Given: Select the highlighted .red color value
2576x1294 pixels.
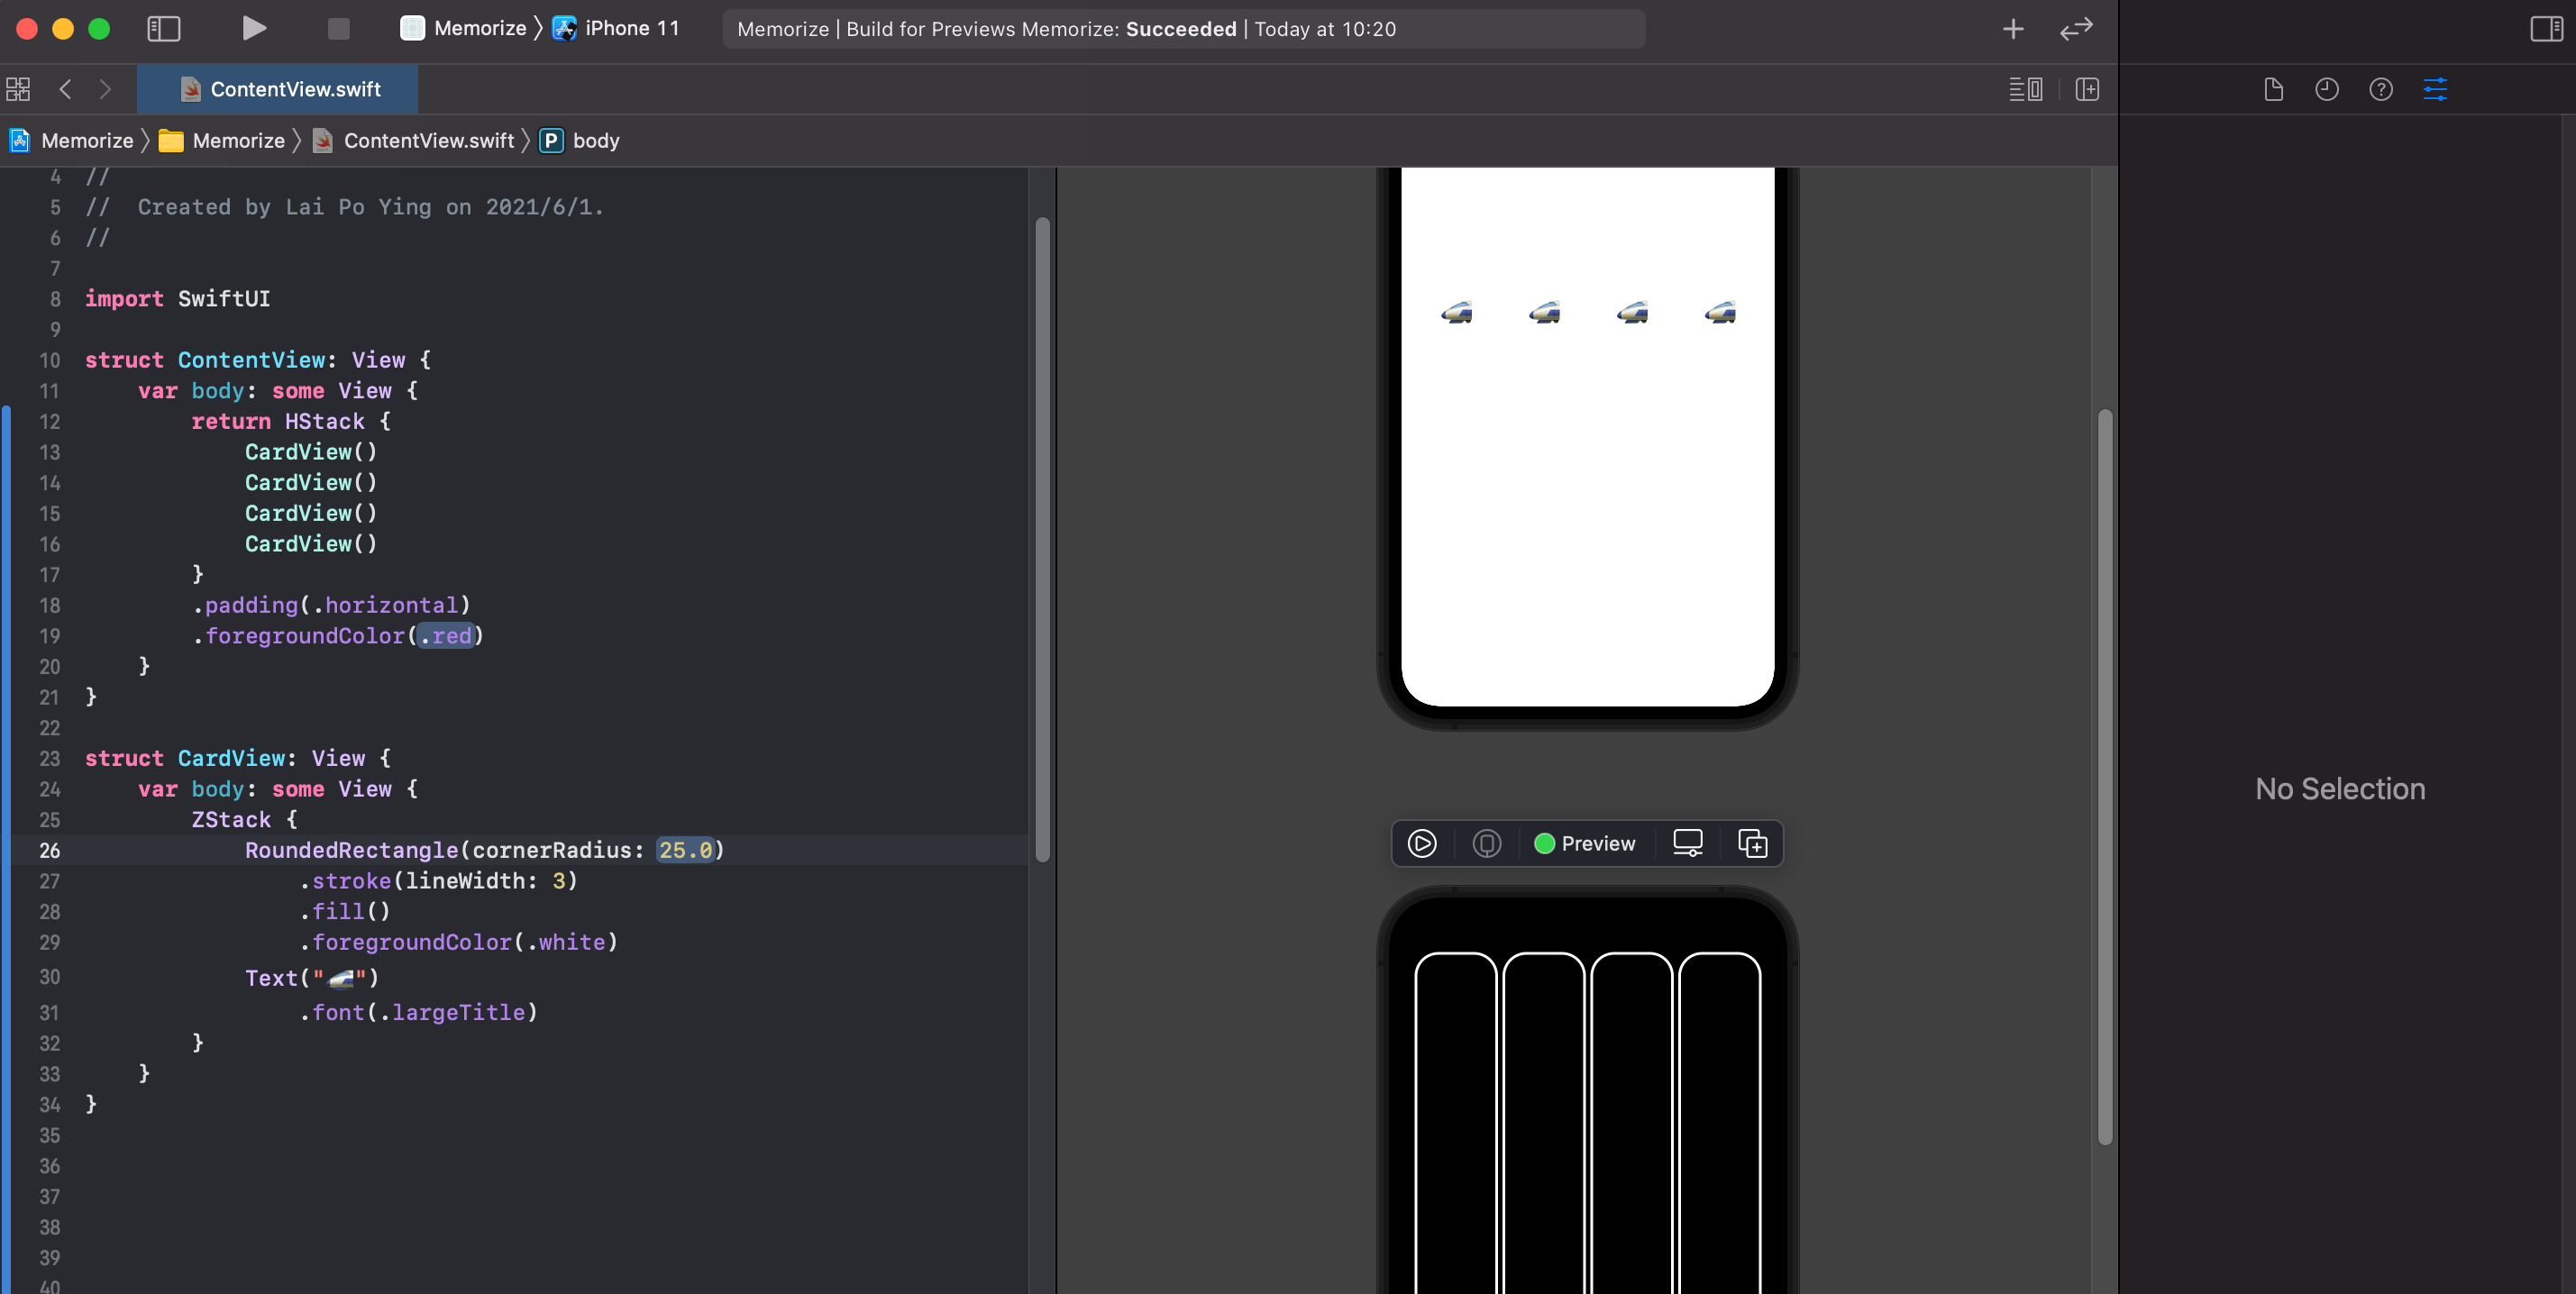Looking at the screenshot, I should (x=446, y=636).
